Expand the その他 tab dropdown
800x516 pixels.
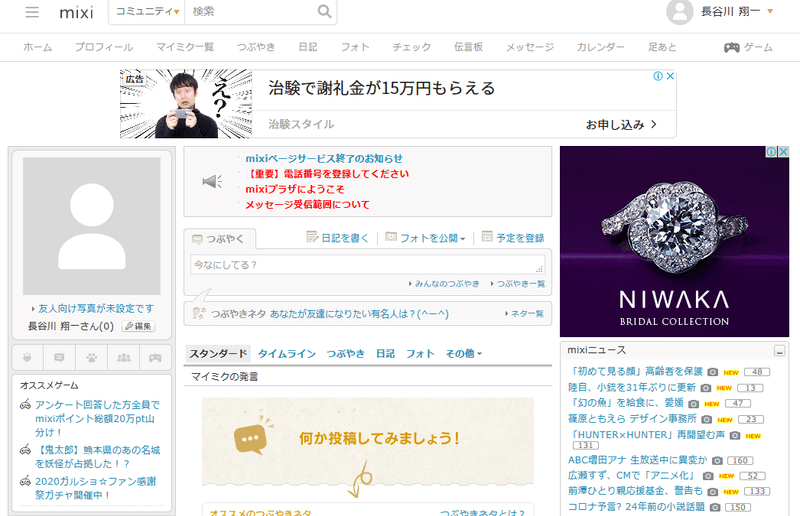[480, 354]
